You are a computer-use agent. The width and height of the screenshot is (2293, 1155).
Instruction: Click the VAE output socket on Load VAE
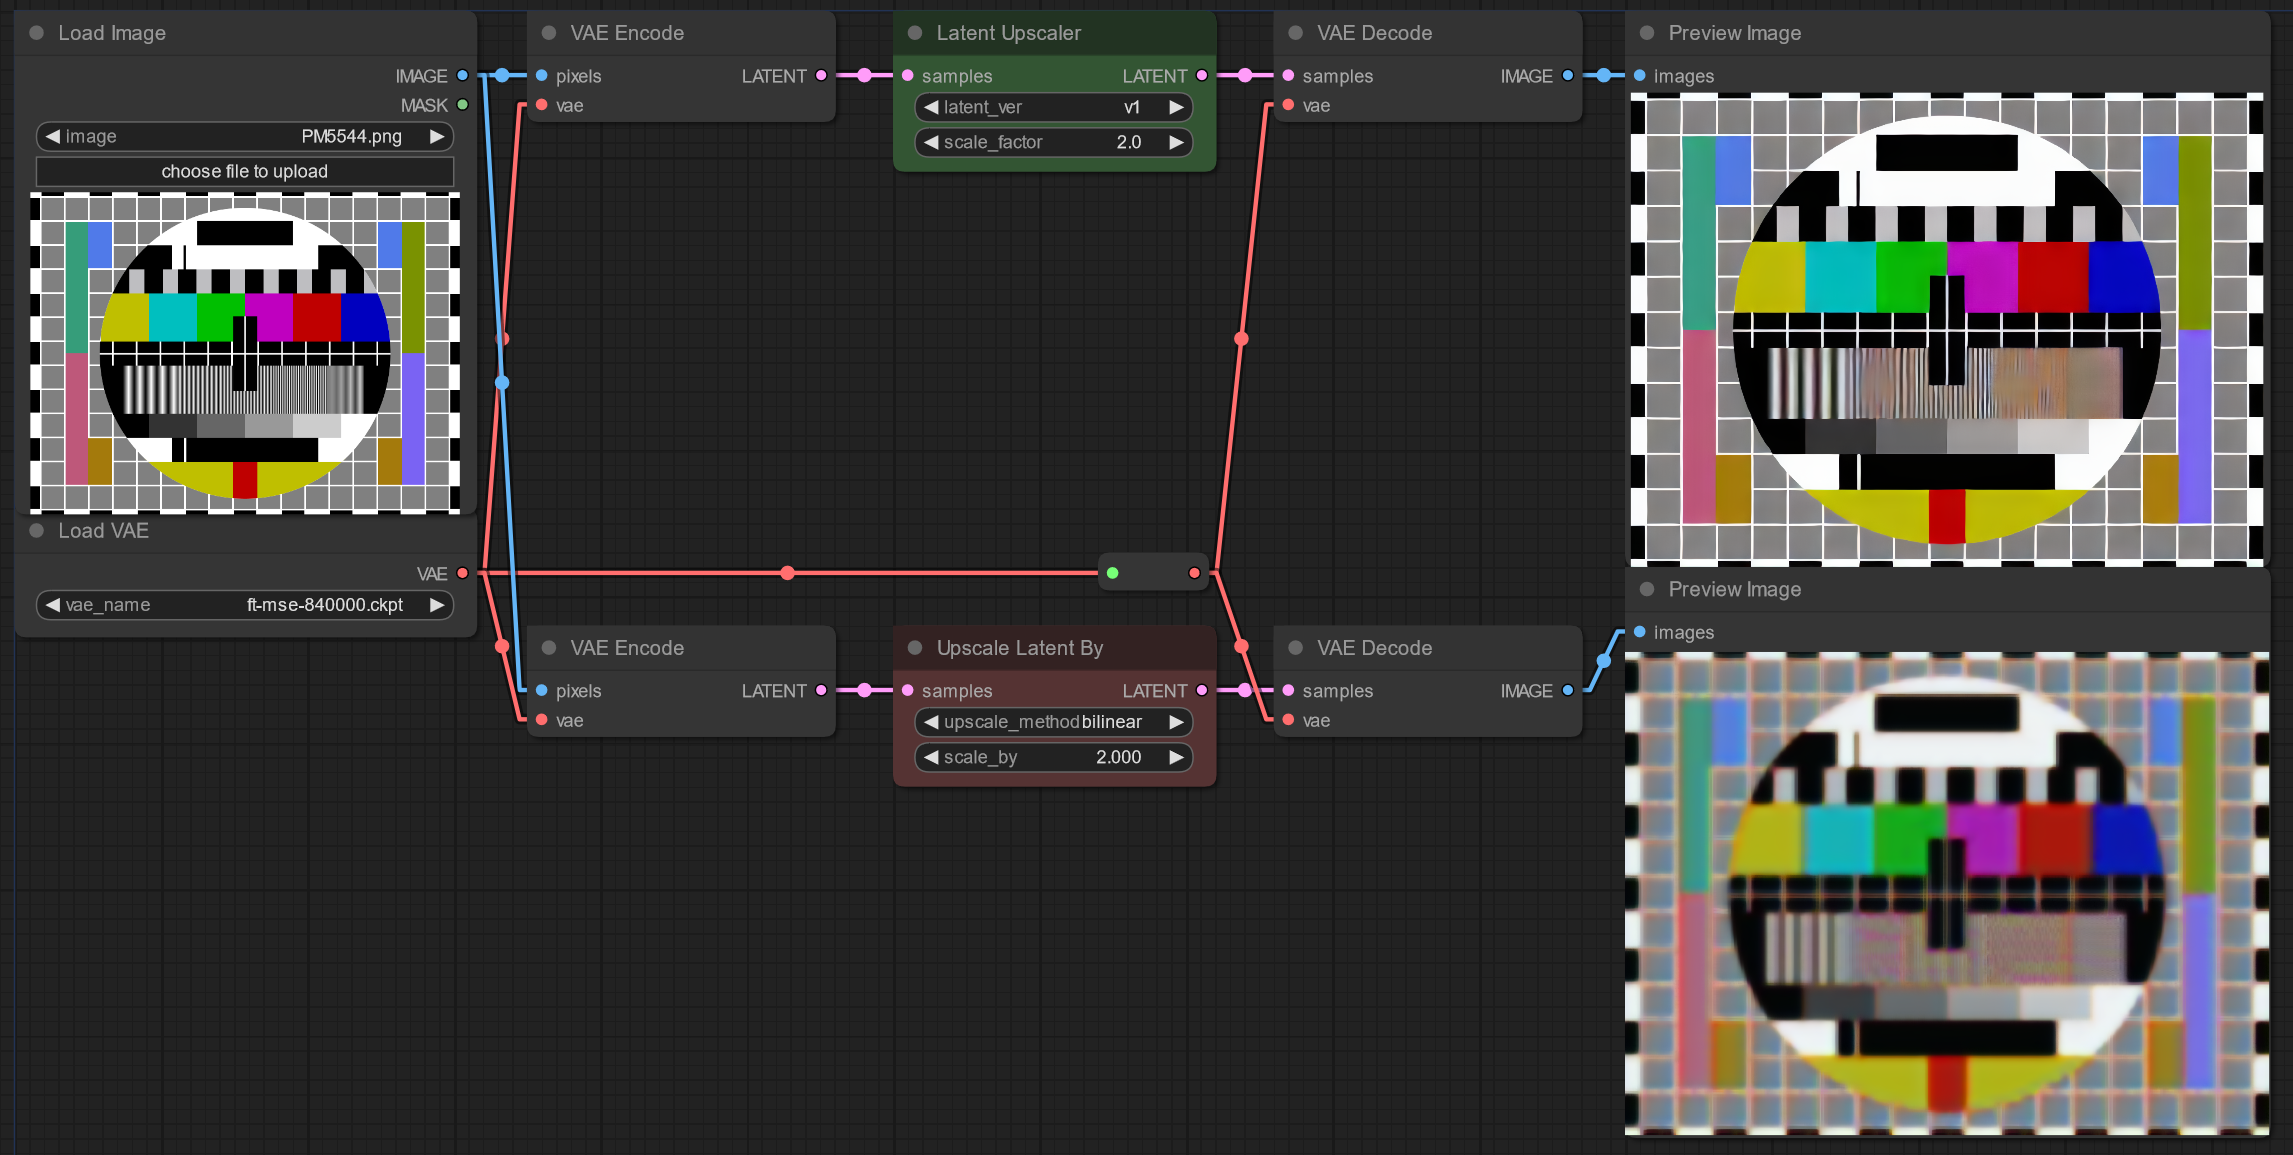[x=461, y=573]
